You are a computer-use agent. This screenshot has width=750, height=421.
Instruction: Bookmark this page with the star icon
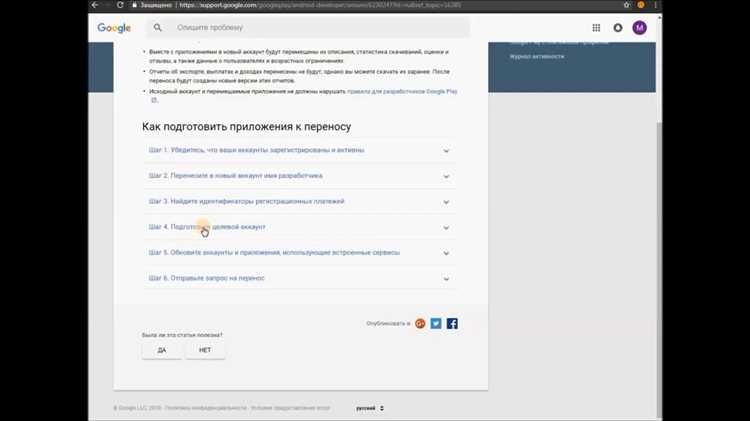click(x=627, y=5)
